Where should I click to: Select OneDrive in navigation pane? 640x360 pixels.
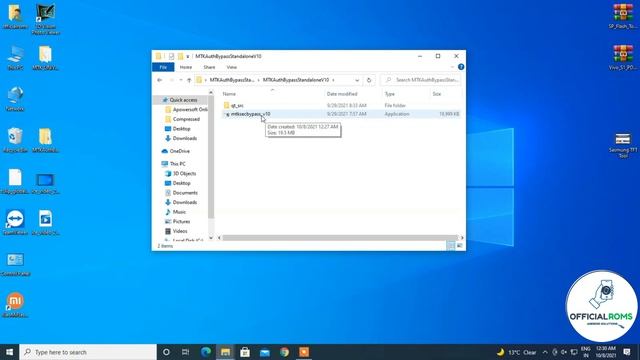(176, 151)
